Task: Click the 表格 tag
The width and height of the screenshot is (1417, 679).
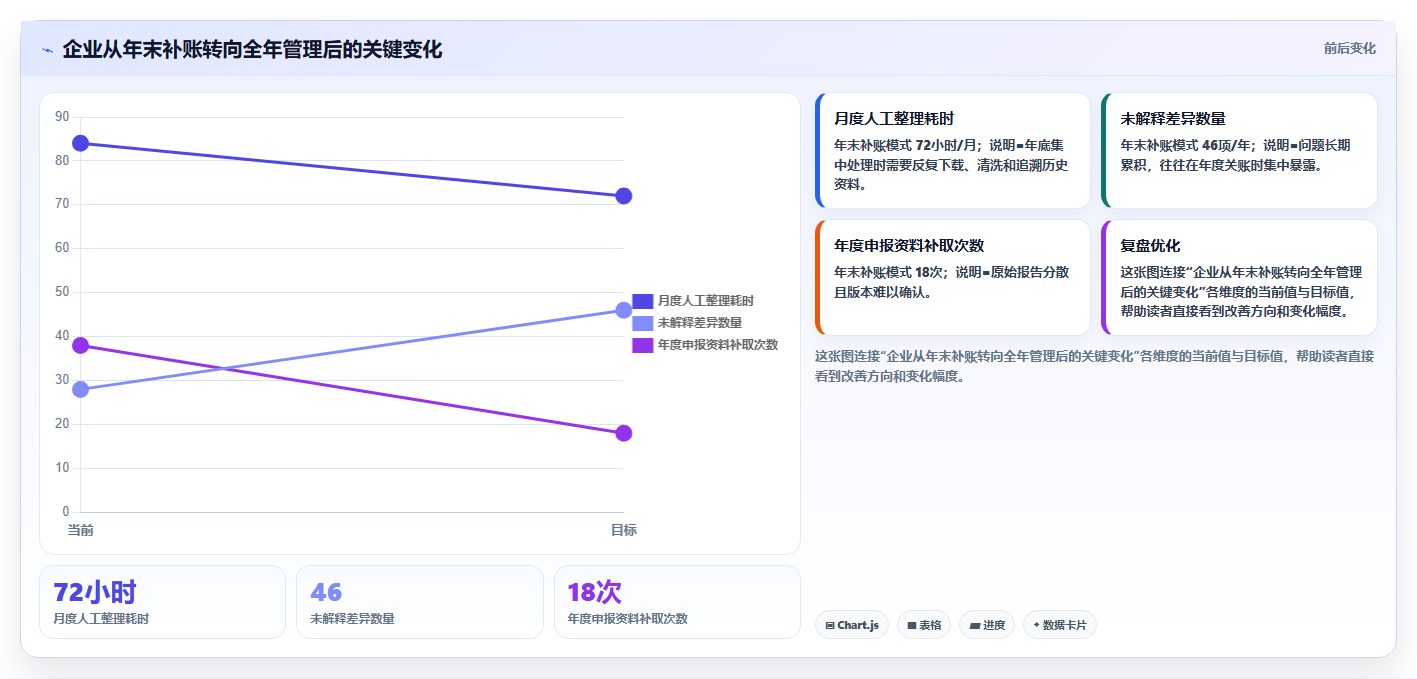Action: tap(924, 625)
